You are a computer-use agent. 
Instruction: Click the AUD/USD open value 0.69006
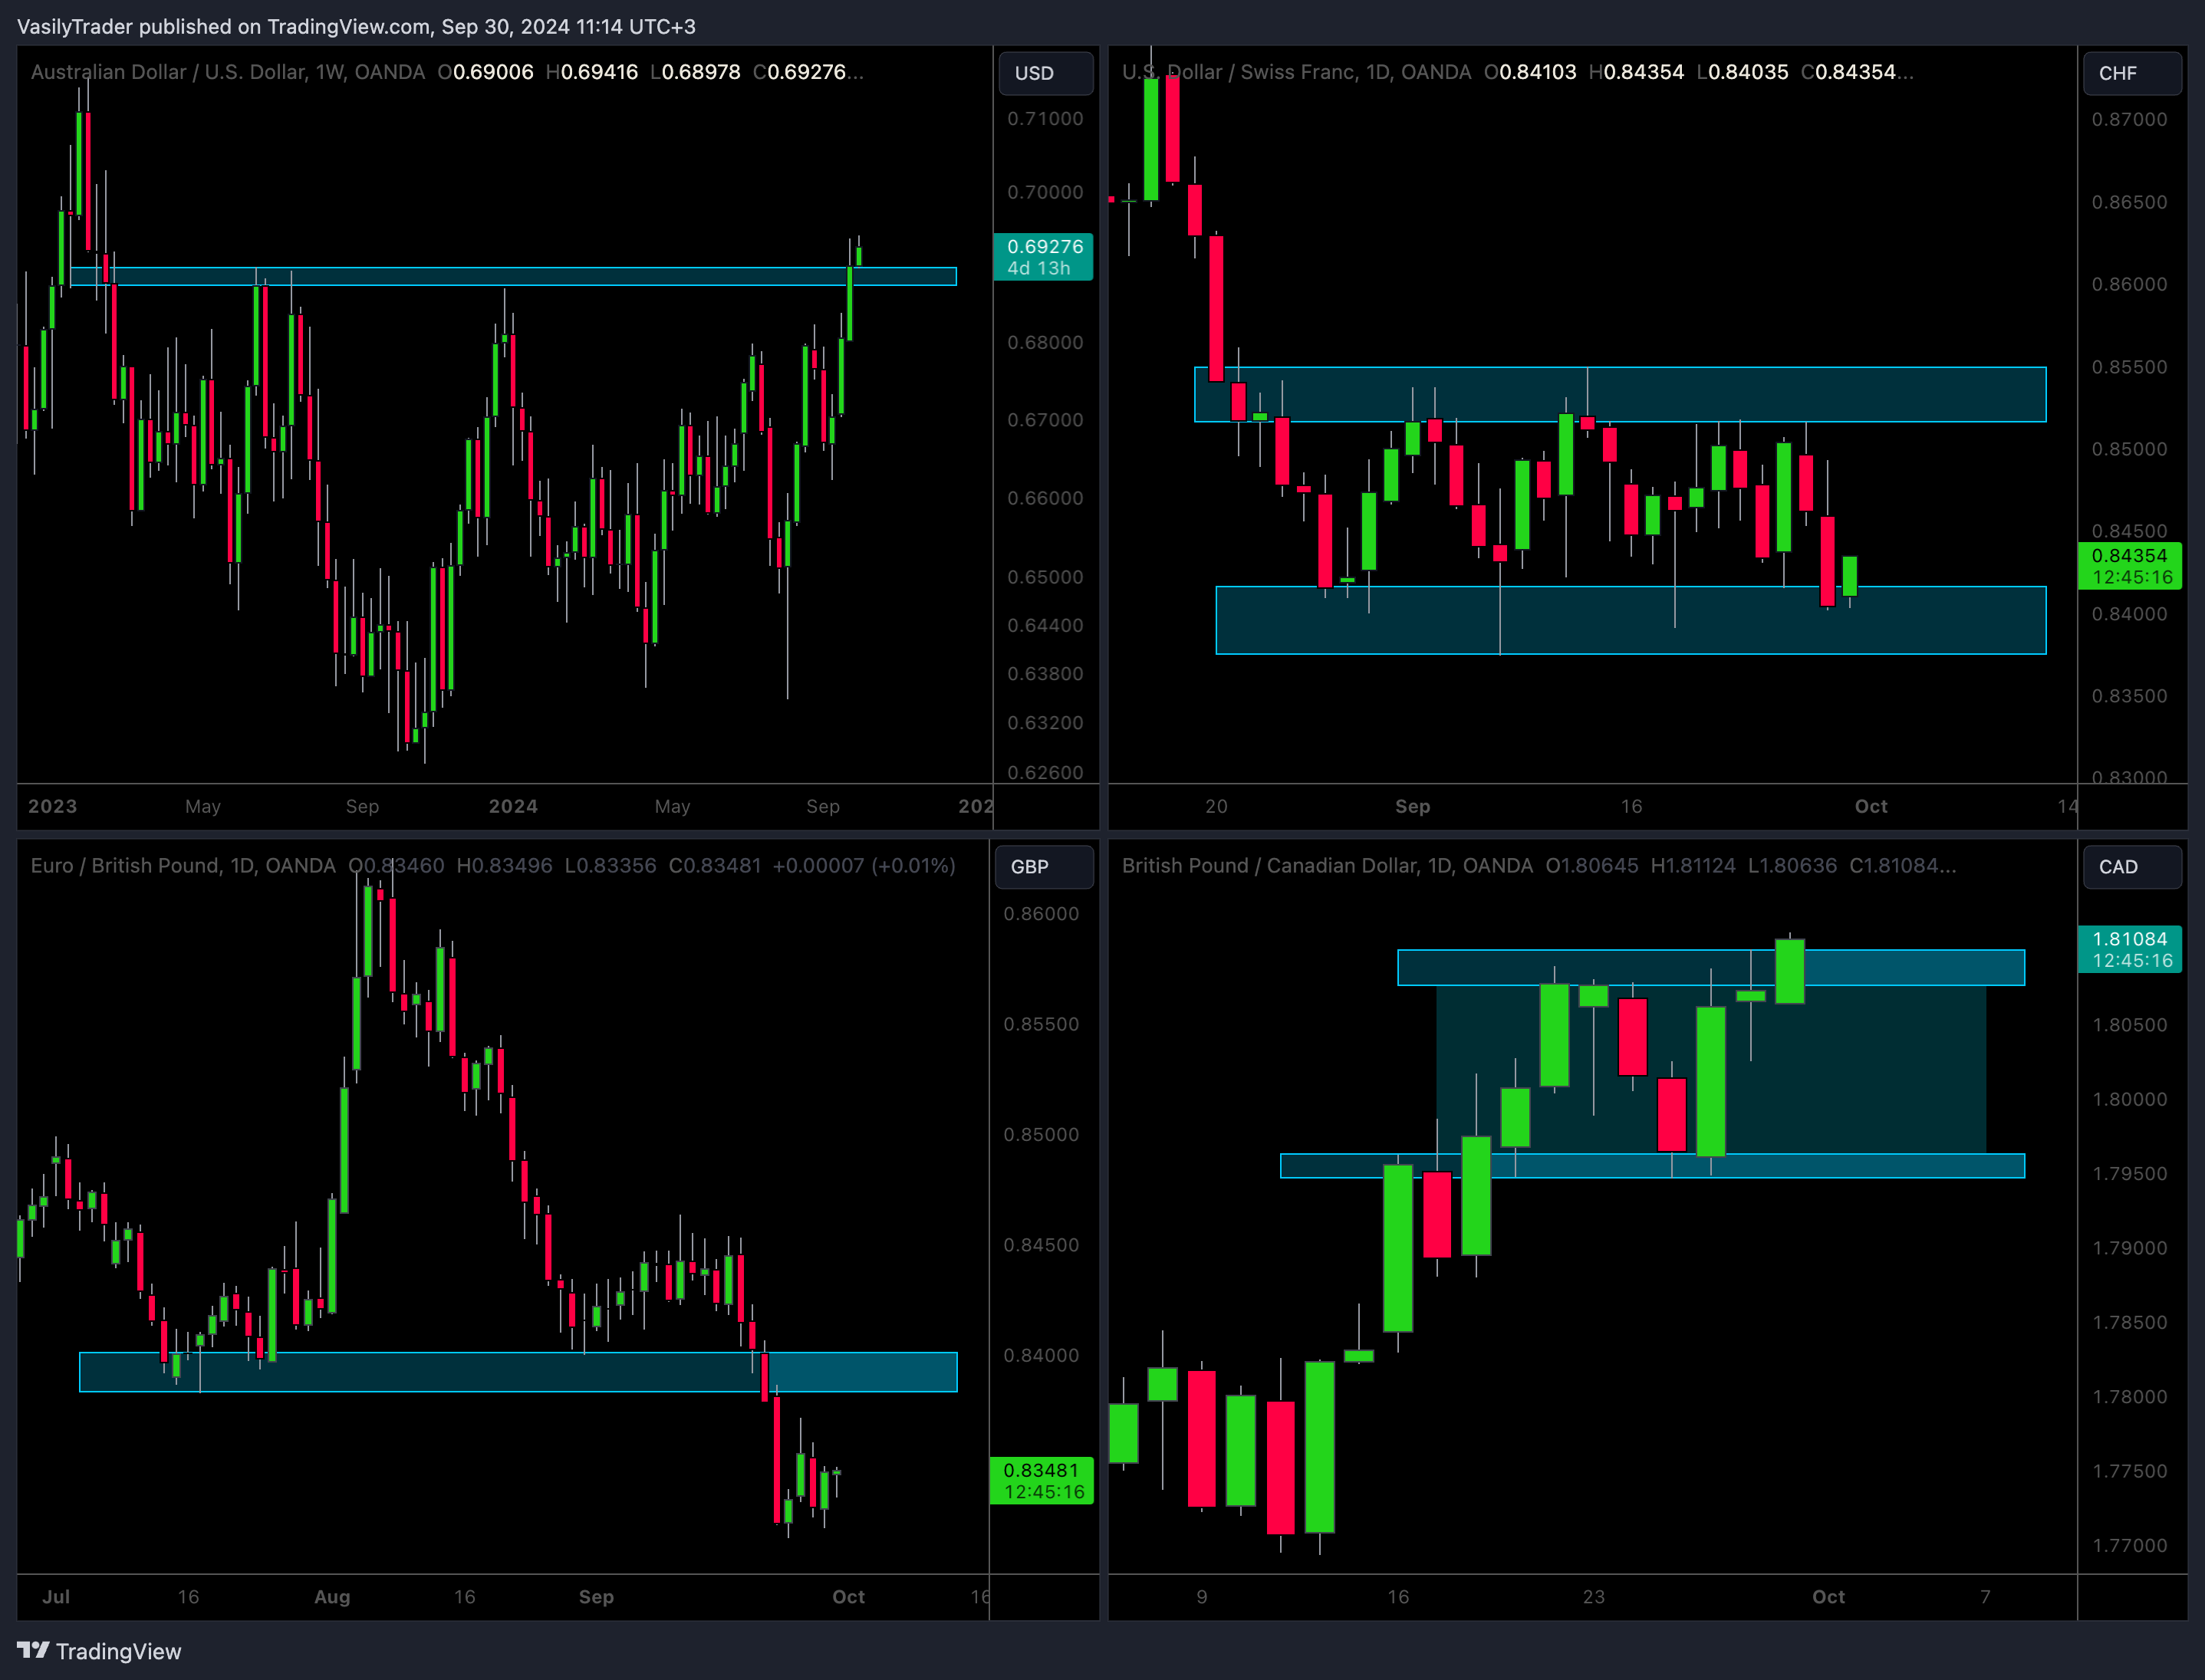pyautogui.click(x=493, y=72)
